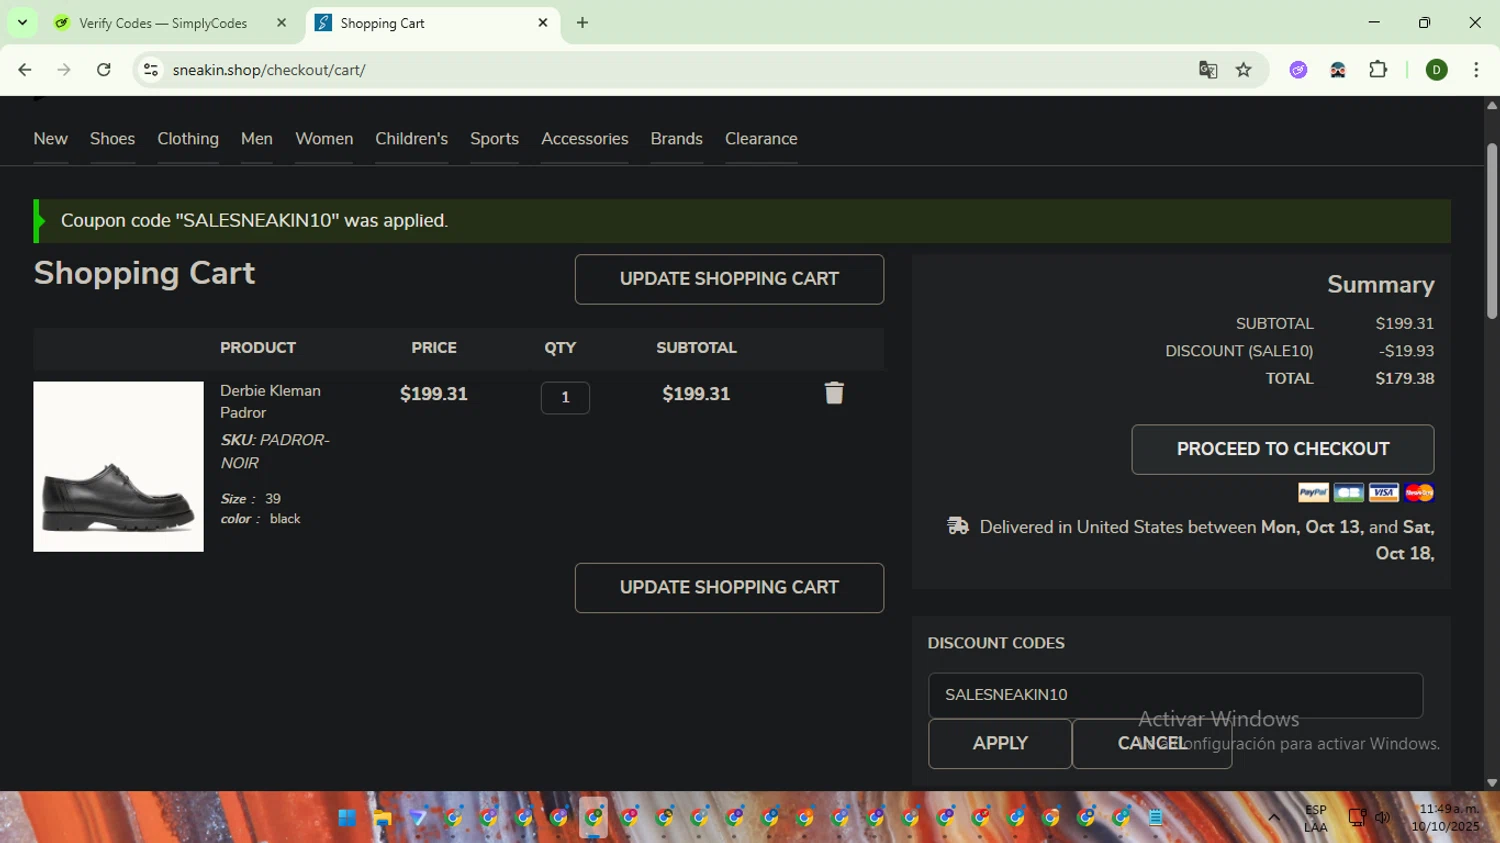The image size is (1500, 843).
Task: Click the delivery truck icon
Action: click(958, 526)
